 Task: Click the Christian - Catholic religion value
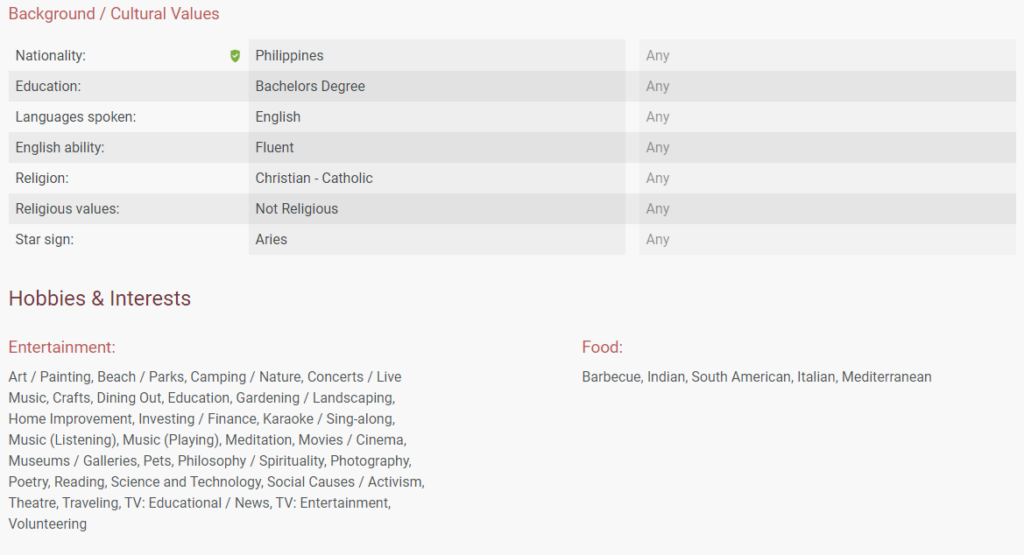pos(314,178)
